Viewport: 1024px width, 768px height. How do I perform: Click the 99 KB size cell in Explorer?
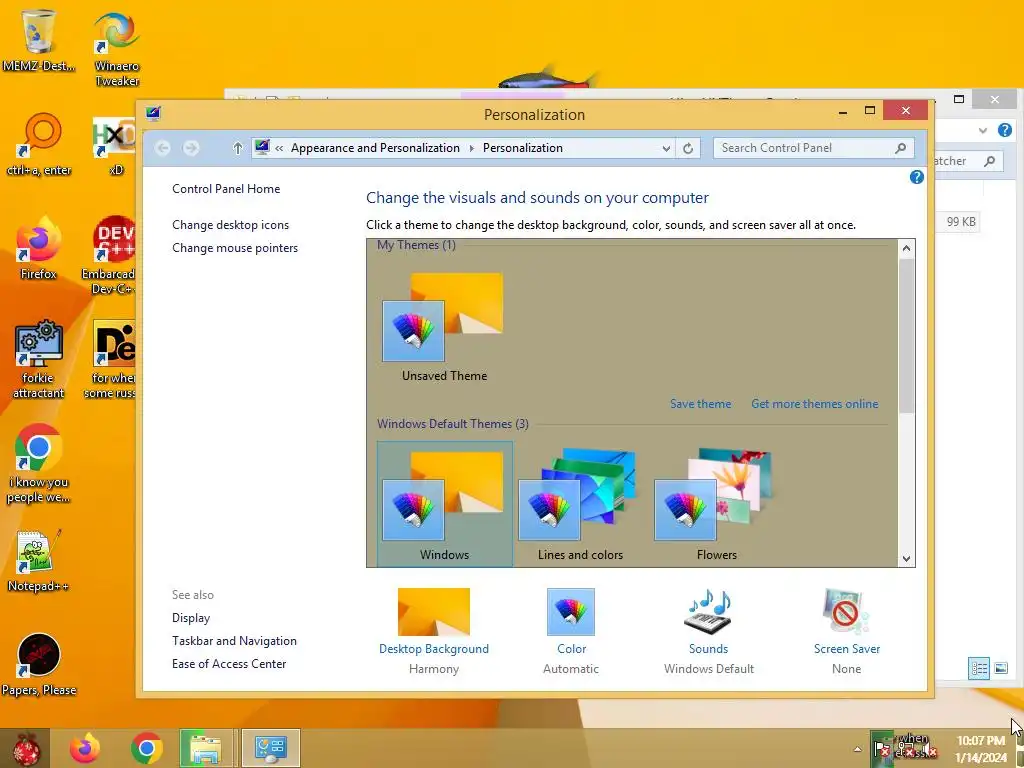tap(961, 222)
